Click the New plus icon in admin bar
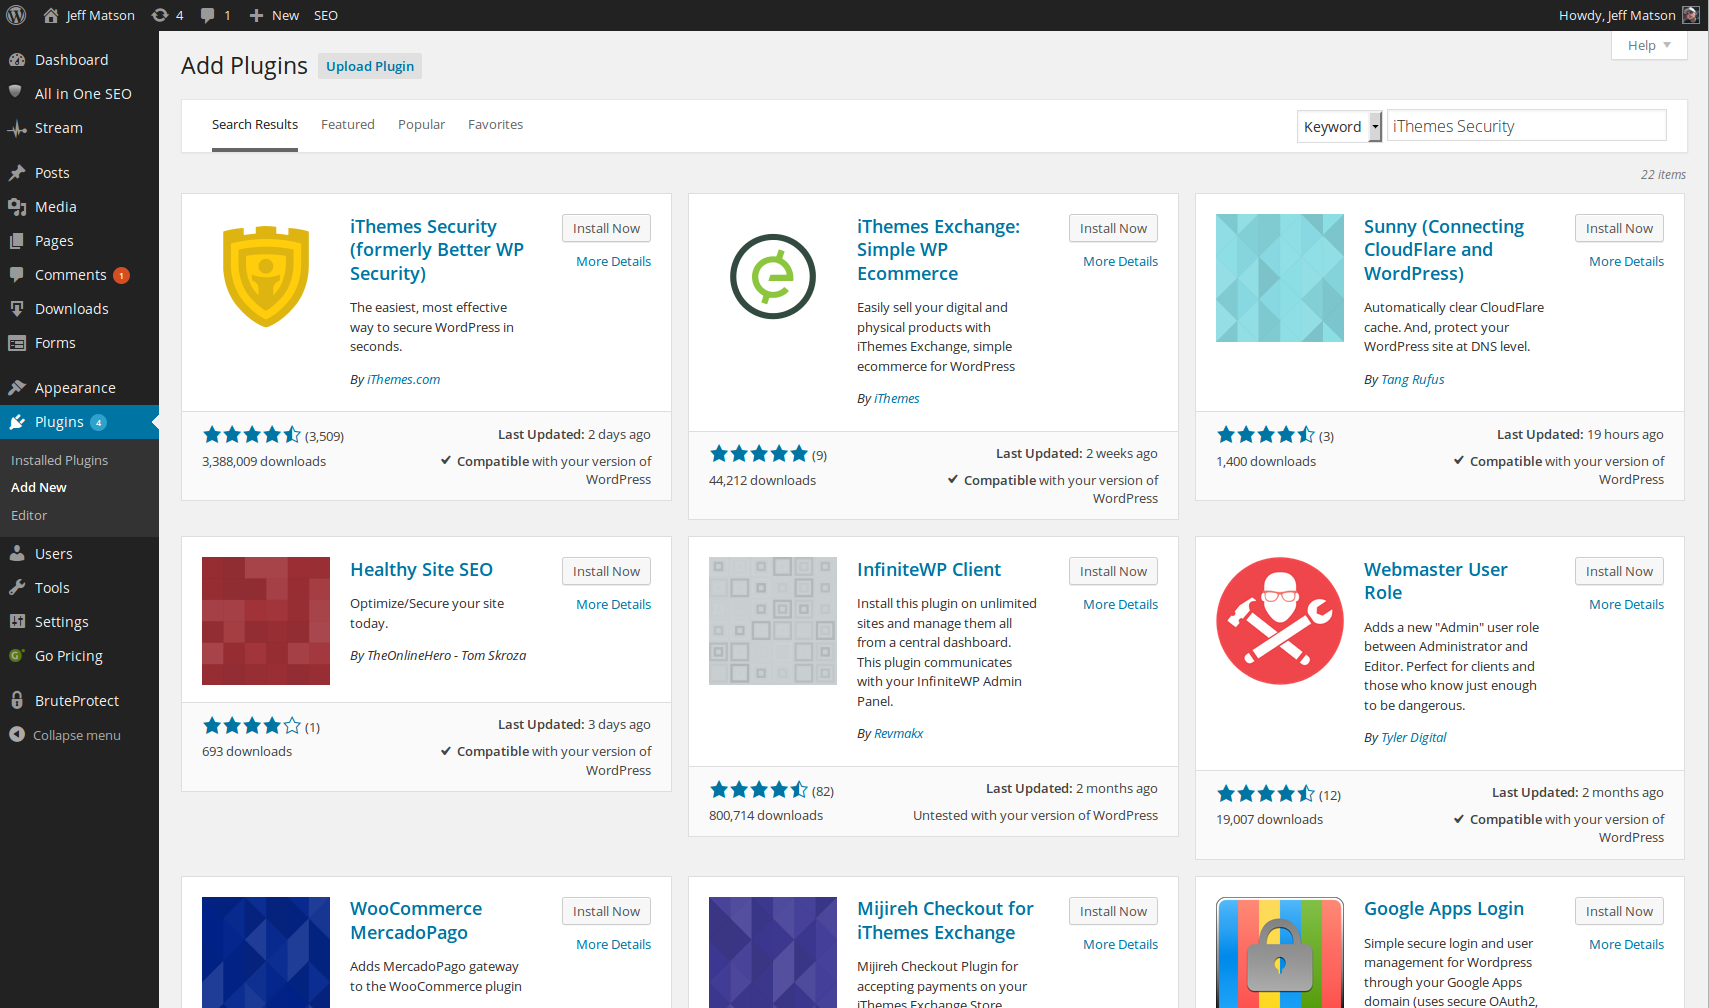1709x1008 pixels. [256, 15]
